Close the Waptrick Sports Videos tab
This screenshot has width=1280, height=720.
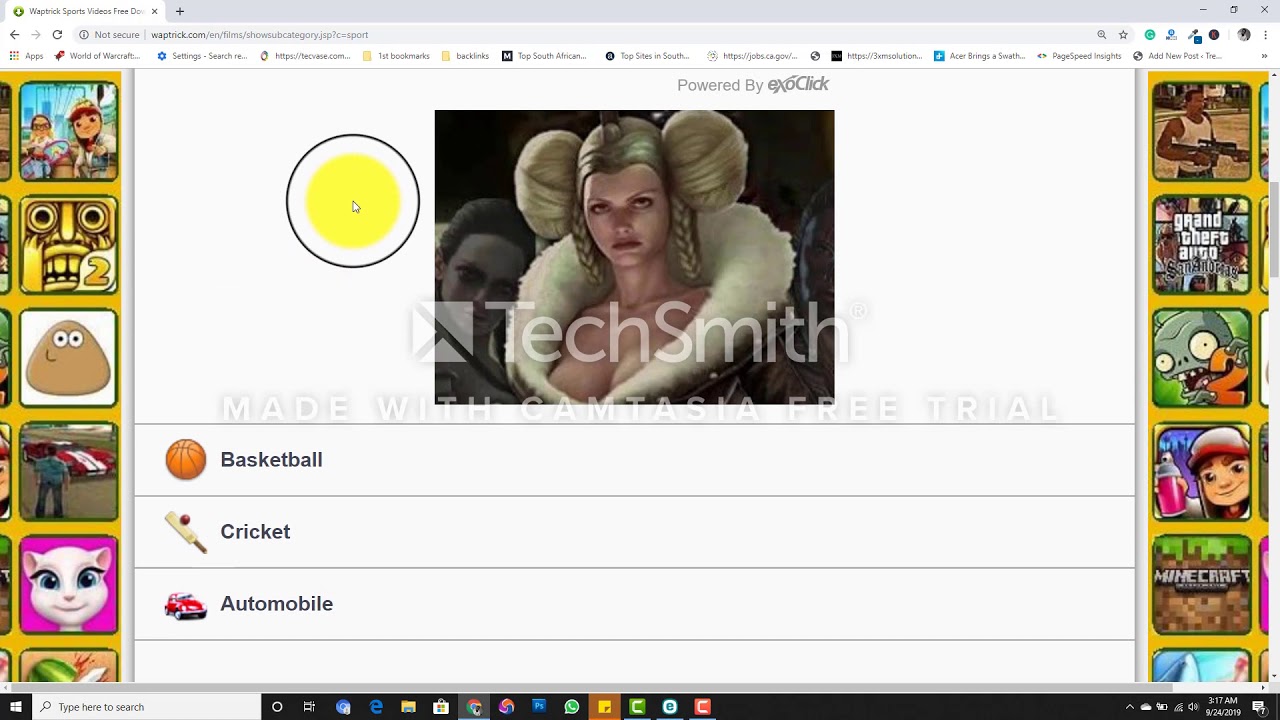[154, 11]
